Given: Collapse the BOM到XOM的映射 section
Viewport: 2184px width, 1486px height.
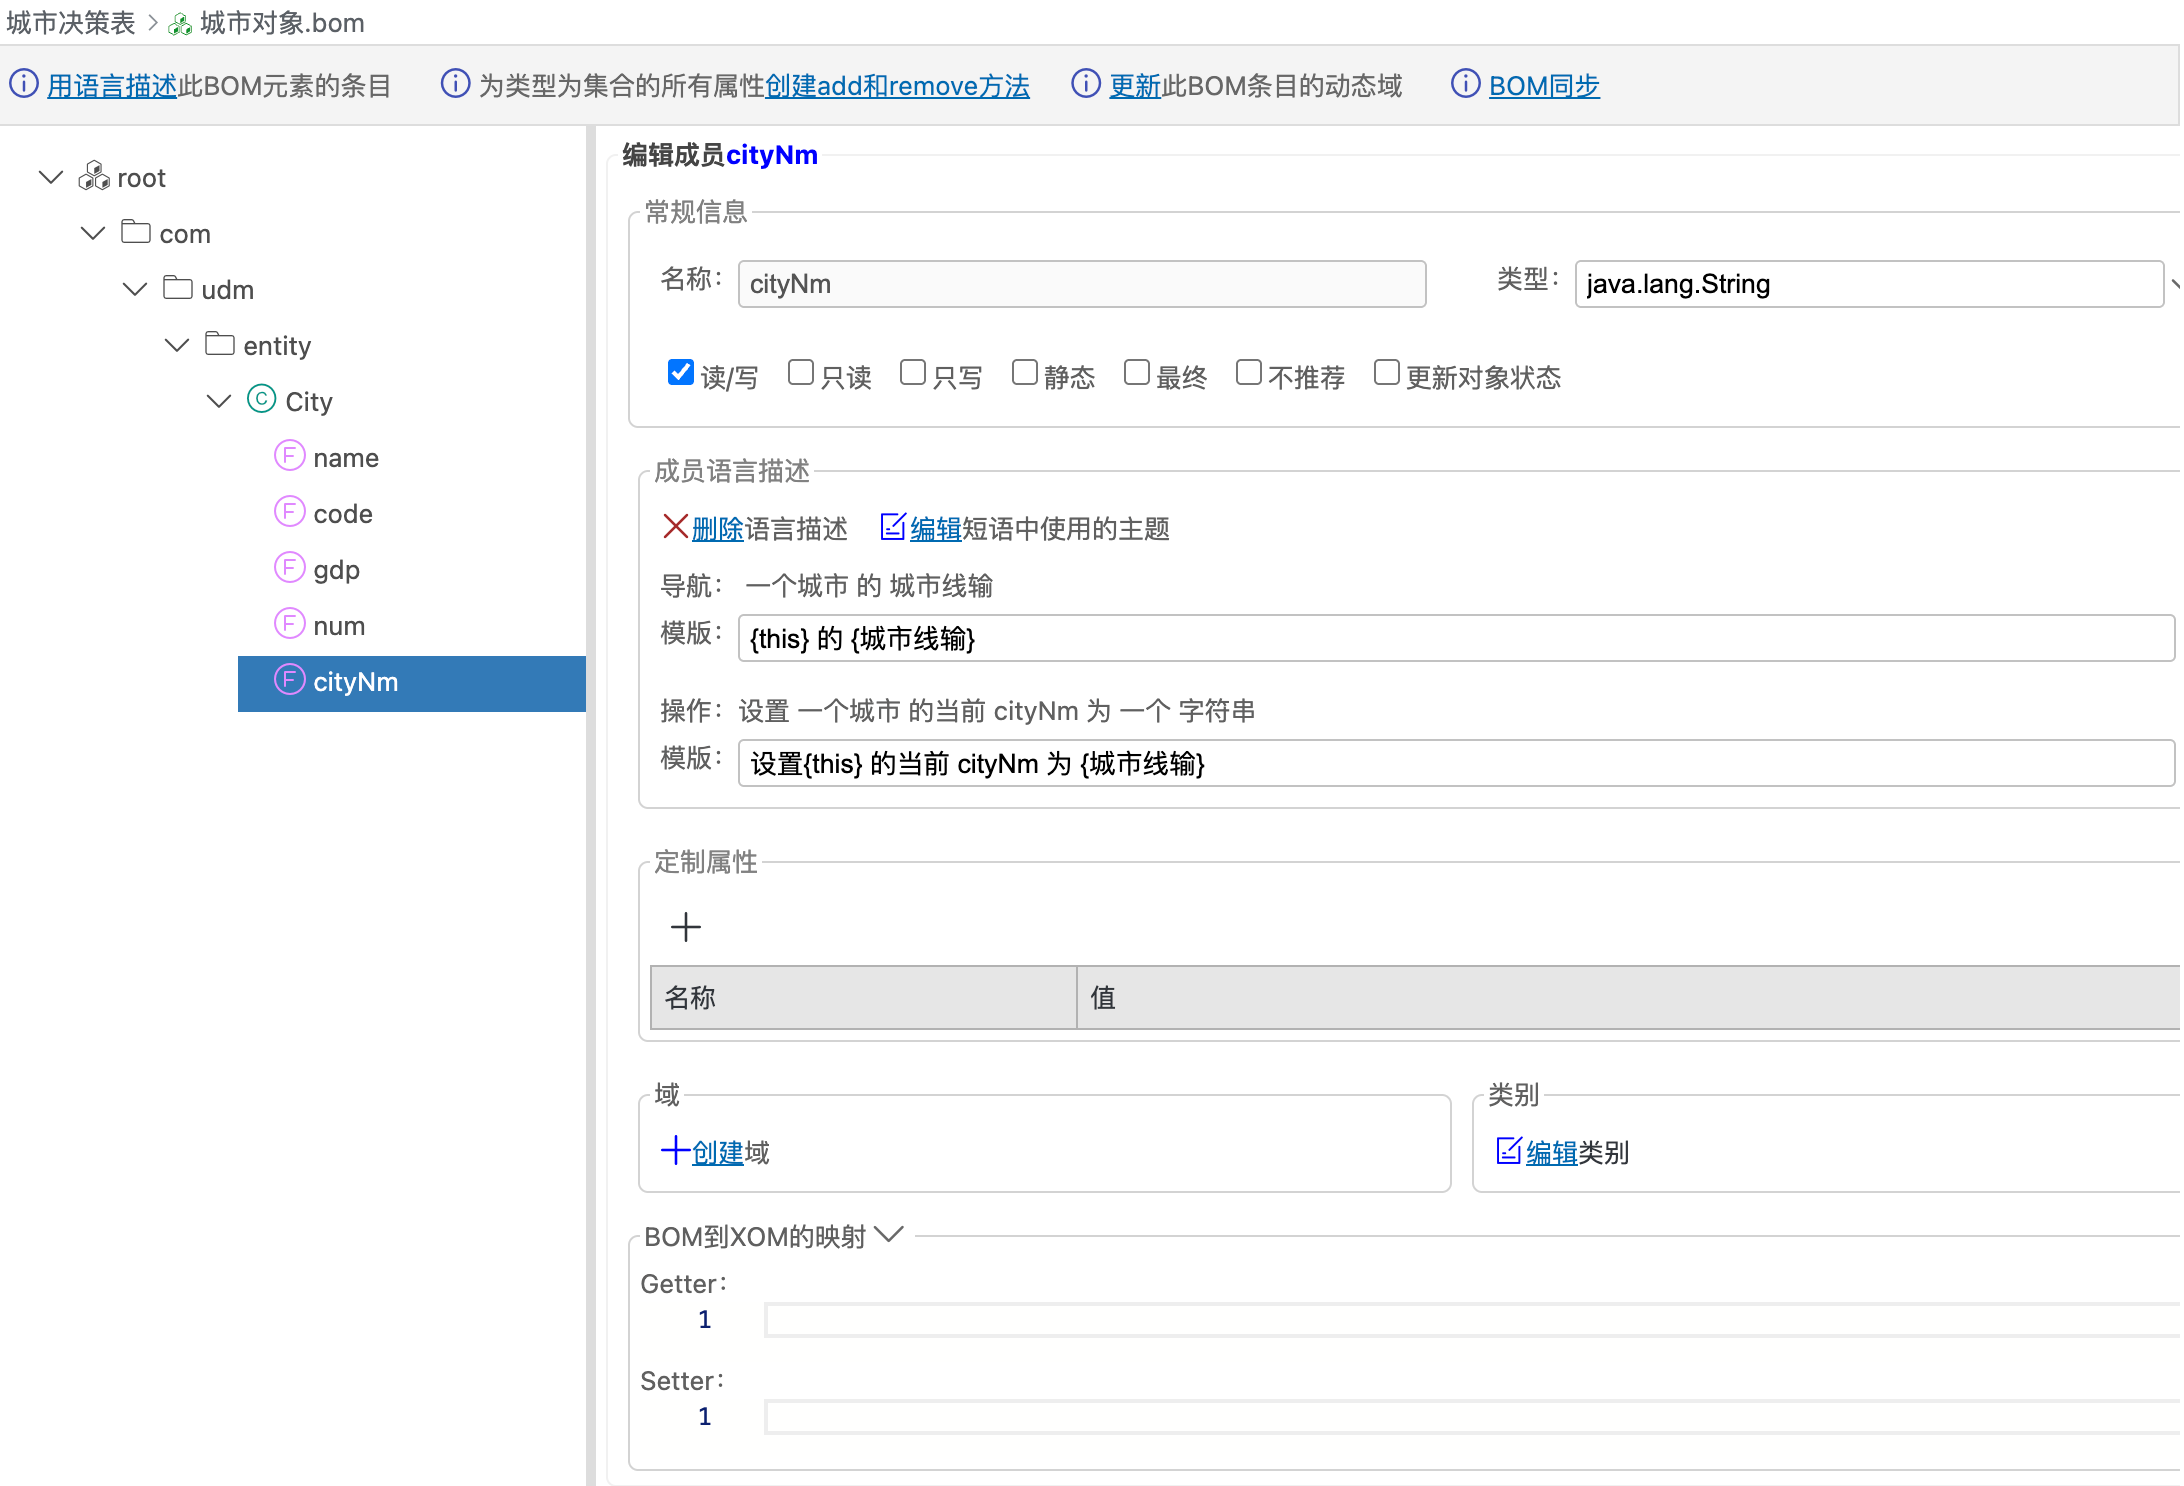Looking at the screenshot, I should (x=889, y=1235).
